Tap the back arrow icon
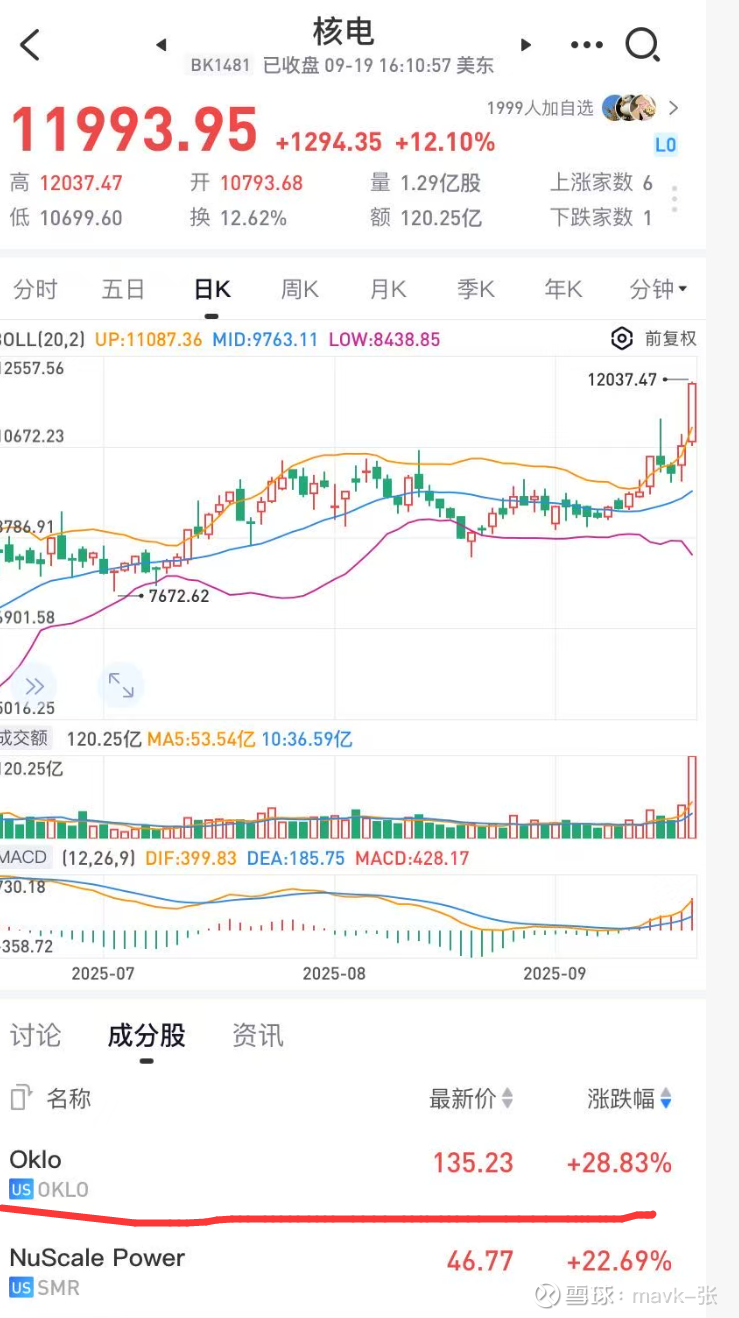 [x=30, y=45]
